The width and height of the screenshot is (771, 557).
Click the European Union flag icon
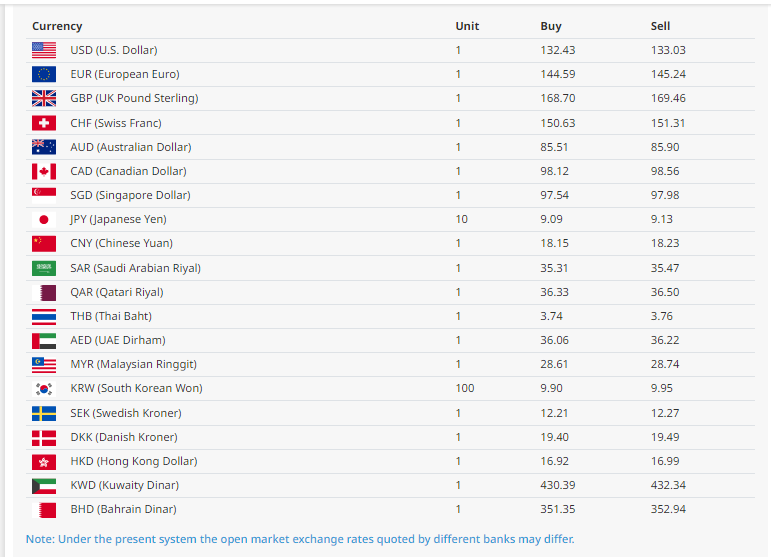click(44, 74)
